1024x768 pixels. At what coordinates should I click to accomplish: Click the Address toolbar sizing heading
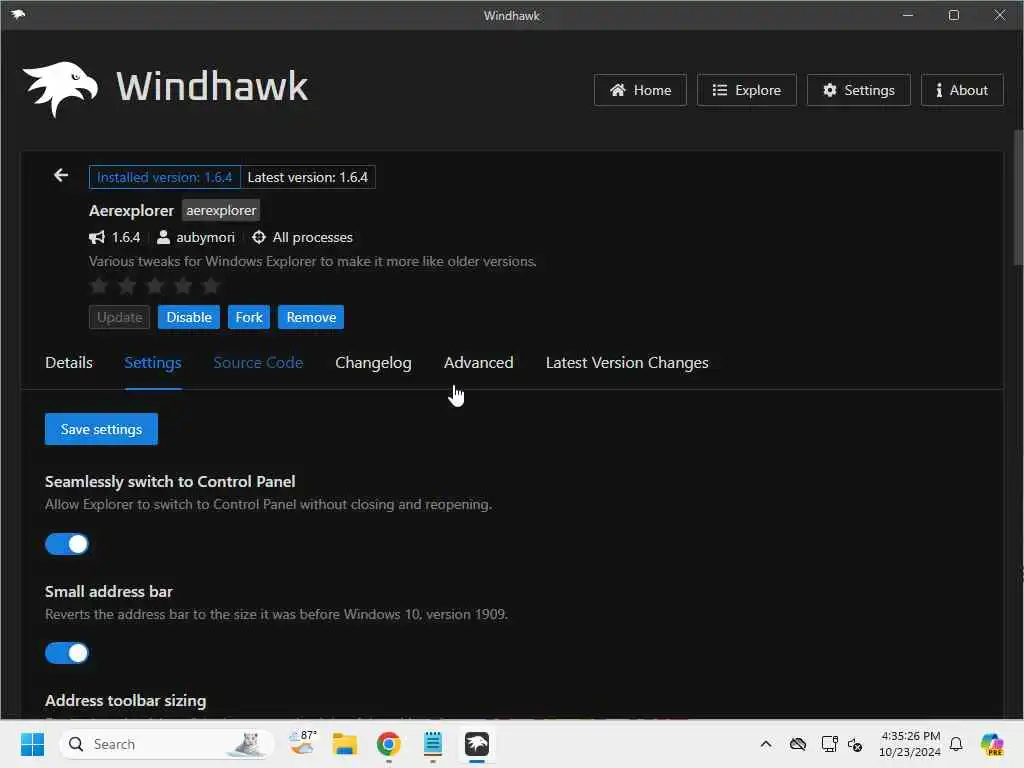(125, 701)
